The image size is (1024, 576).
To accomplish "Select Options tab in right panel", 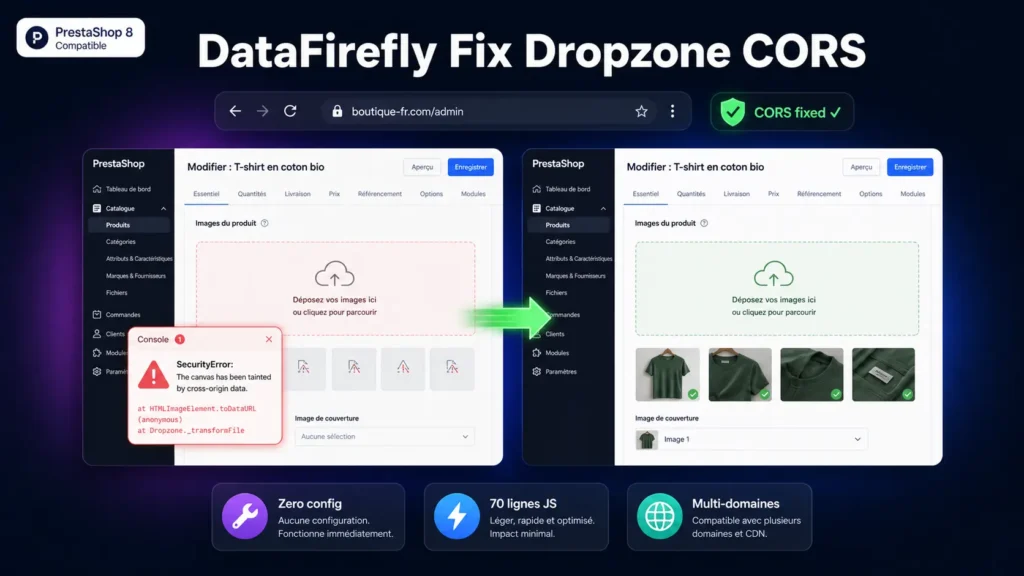I will [871, 194].
